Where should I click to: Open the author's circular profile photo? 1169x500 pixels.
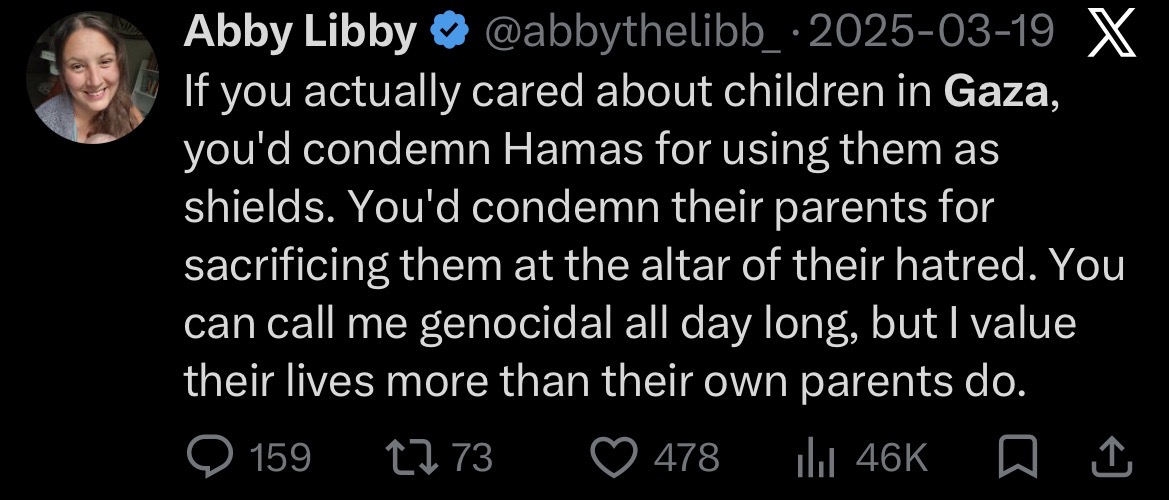coord(92,77)
